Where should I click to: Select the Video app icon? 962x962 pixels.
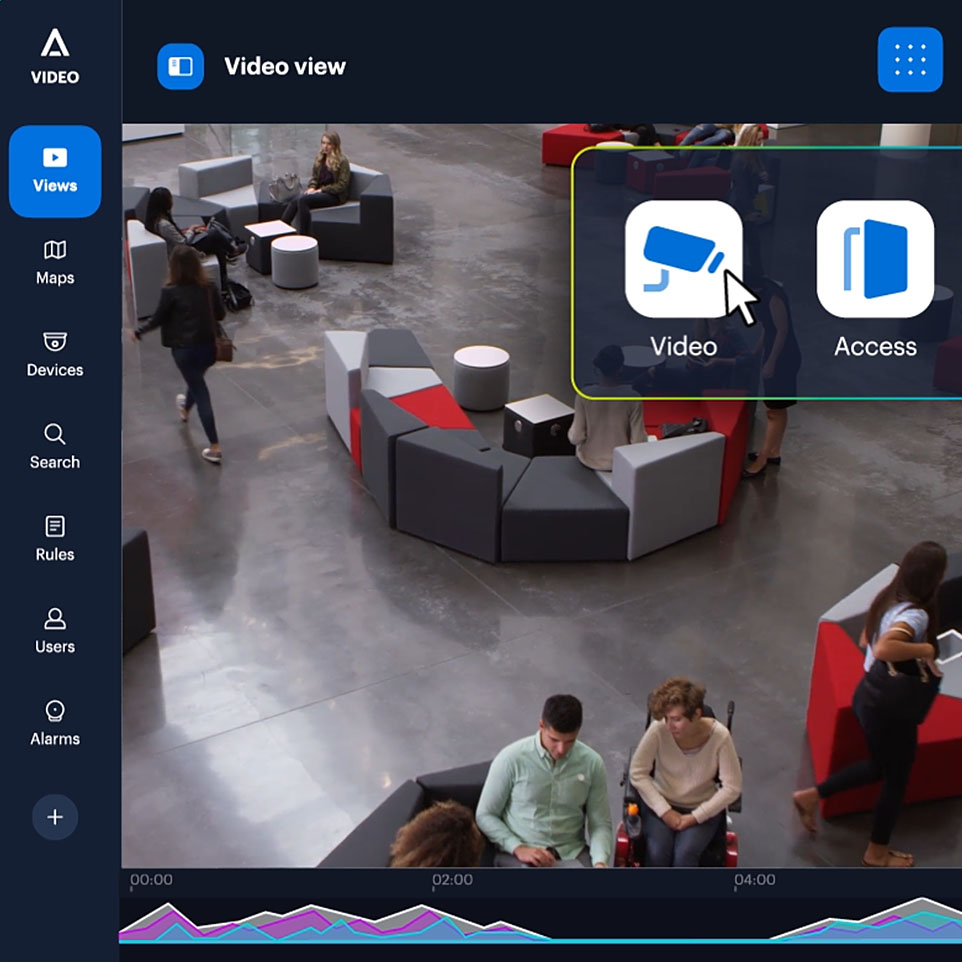click(683, 259)
